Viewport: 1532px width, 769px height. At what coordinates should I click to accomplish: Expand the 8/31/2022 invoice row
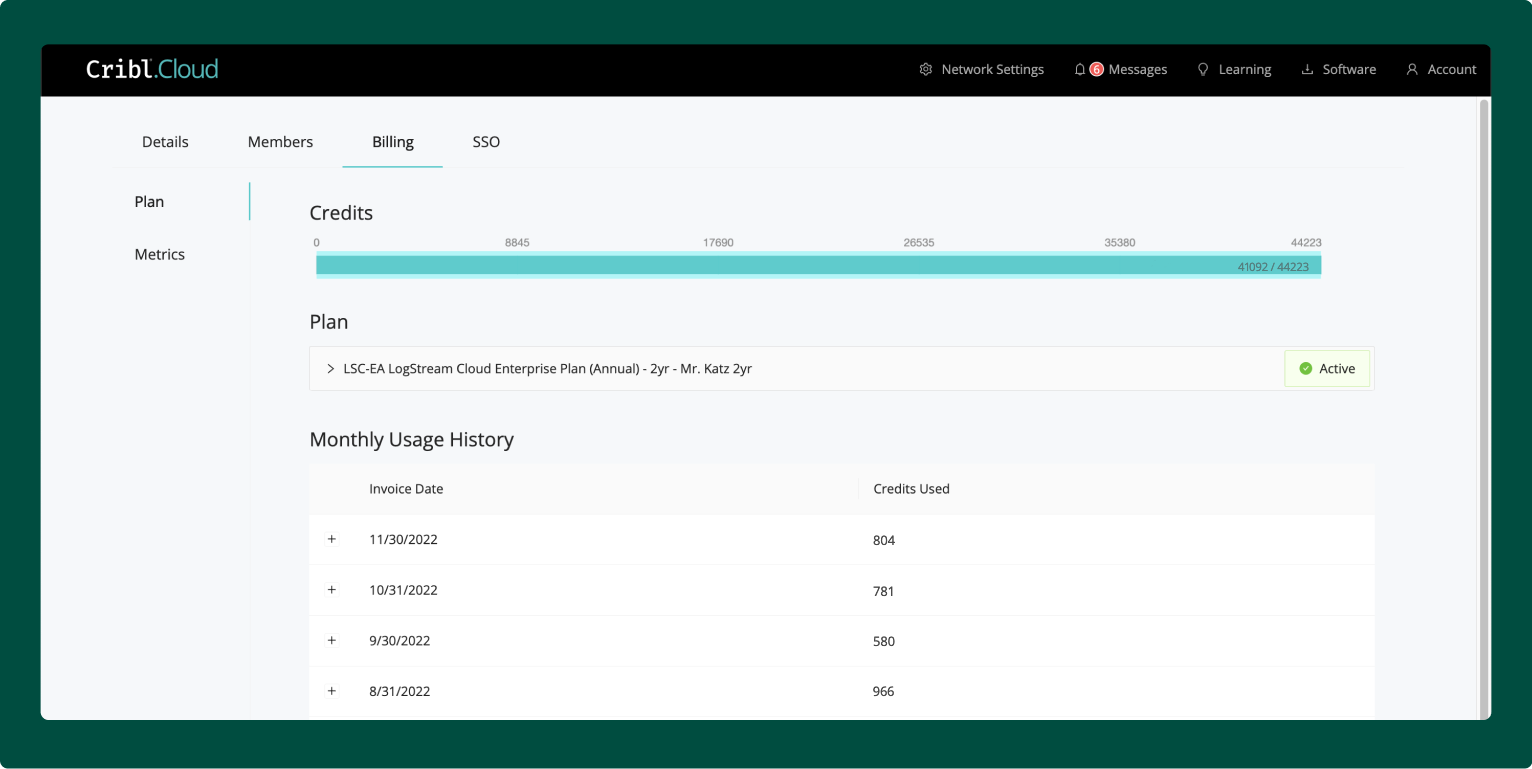(x=332, y=691)
